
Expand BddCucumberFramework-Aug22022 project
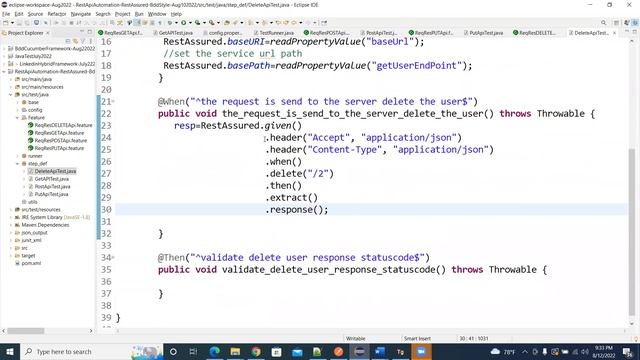click(4, 49)
